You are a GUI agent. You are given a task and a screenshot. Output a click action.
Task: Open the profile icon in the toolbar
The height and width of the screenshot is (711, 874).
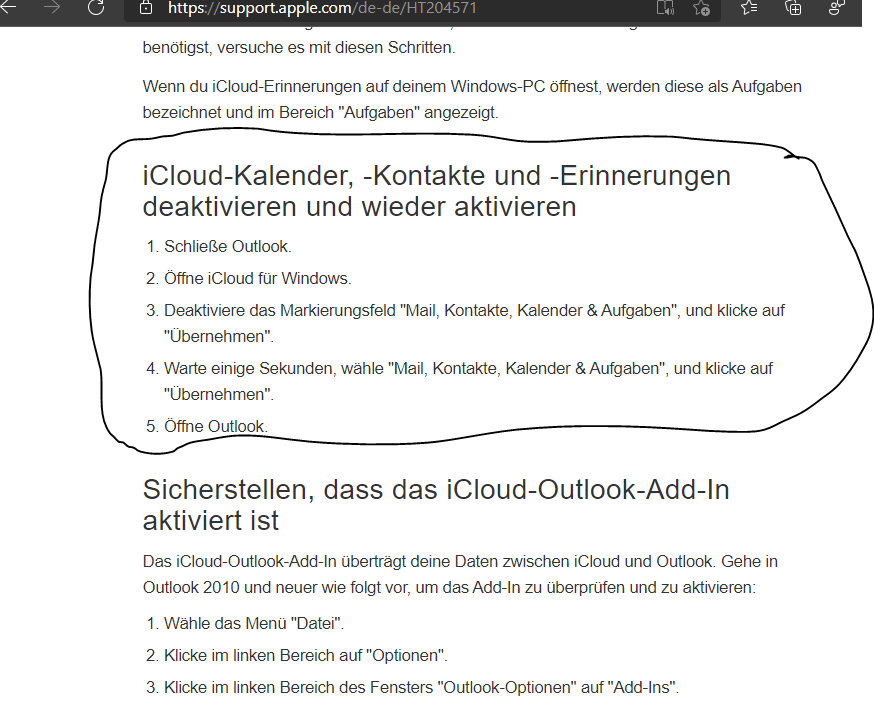pyautogui.click(x=836, y=8)
